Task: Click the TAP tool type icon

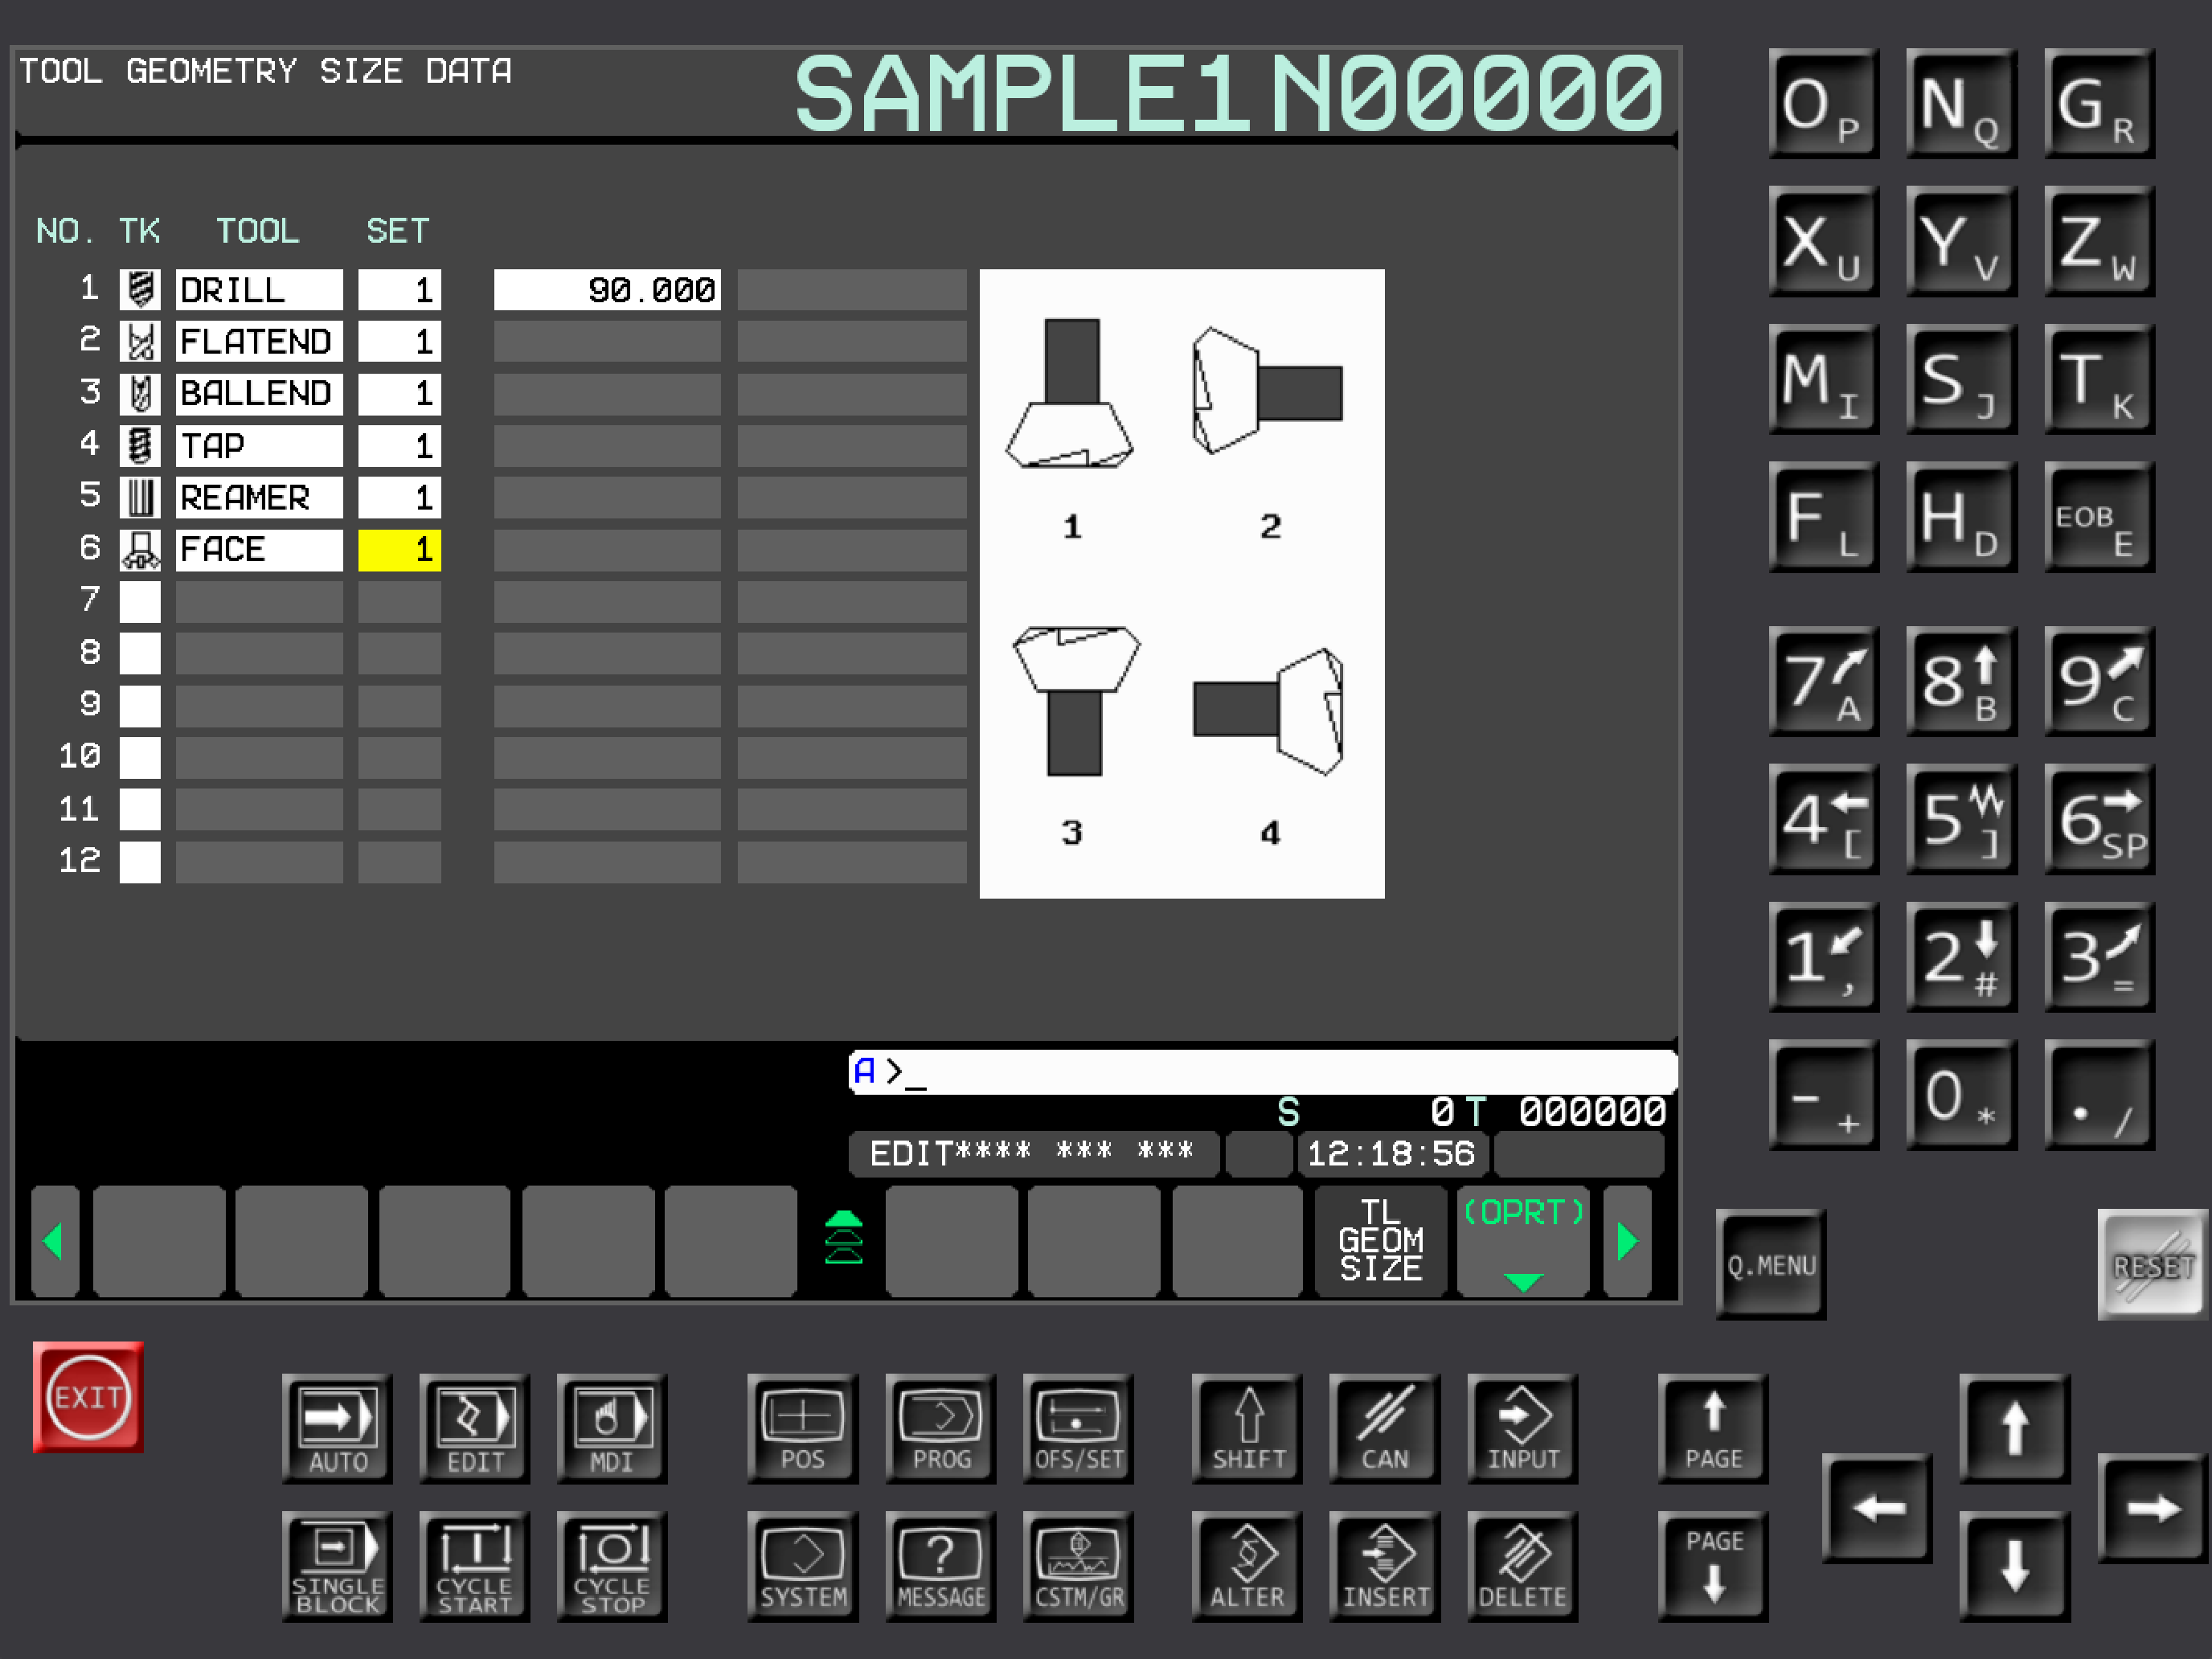Action: click(x=140, y=446)
